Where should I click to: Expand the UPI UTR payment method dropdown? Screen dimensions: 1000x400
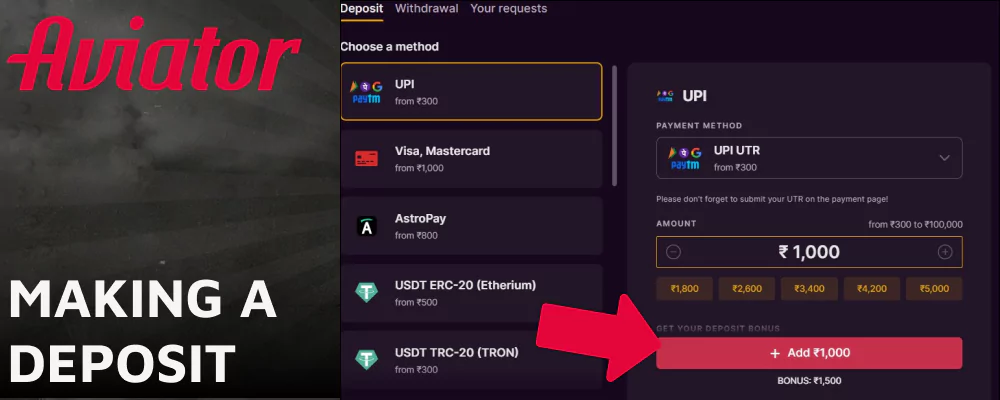point(809,158)
